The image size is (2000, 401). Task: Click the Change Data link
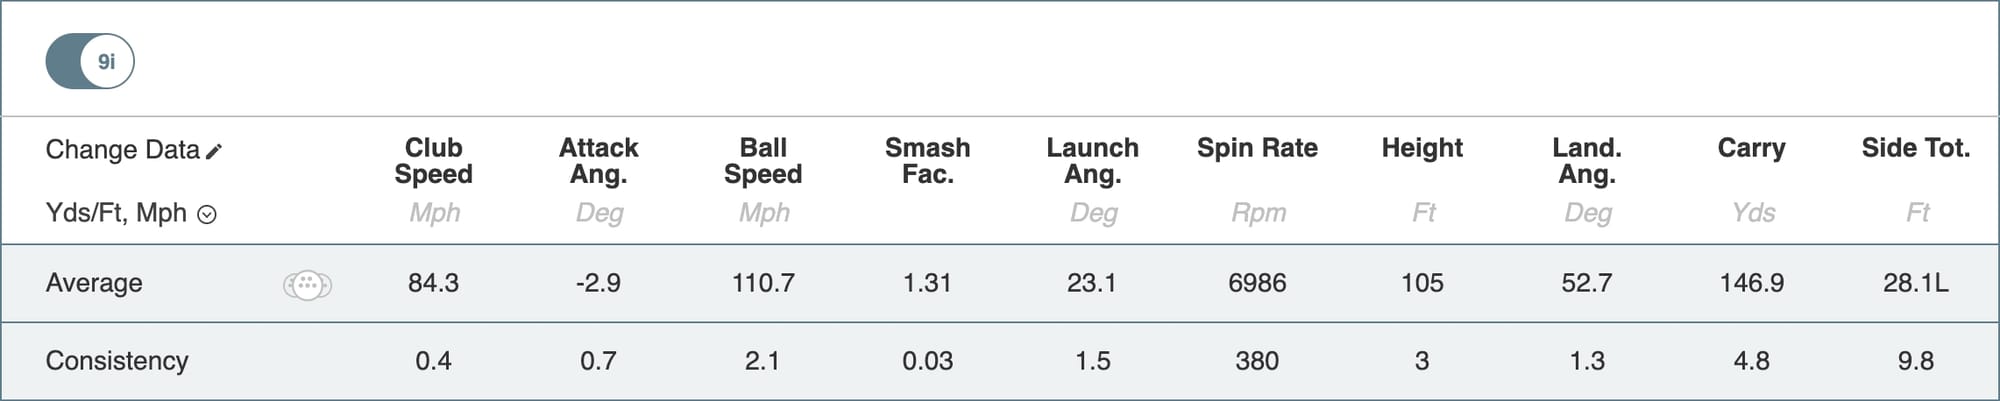click(122, 150)
